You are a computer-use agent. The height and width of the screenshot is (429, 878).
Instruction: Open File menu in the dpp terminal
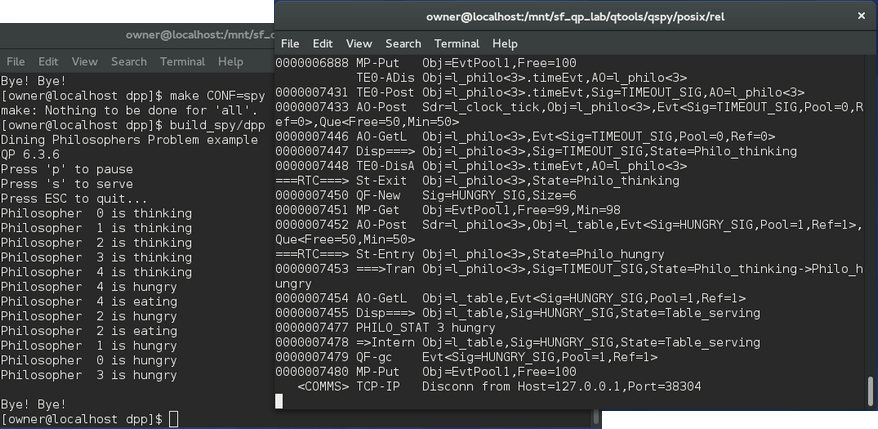[x=16, y=62]
